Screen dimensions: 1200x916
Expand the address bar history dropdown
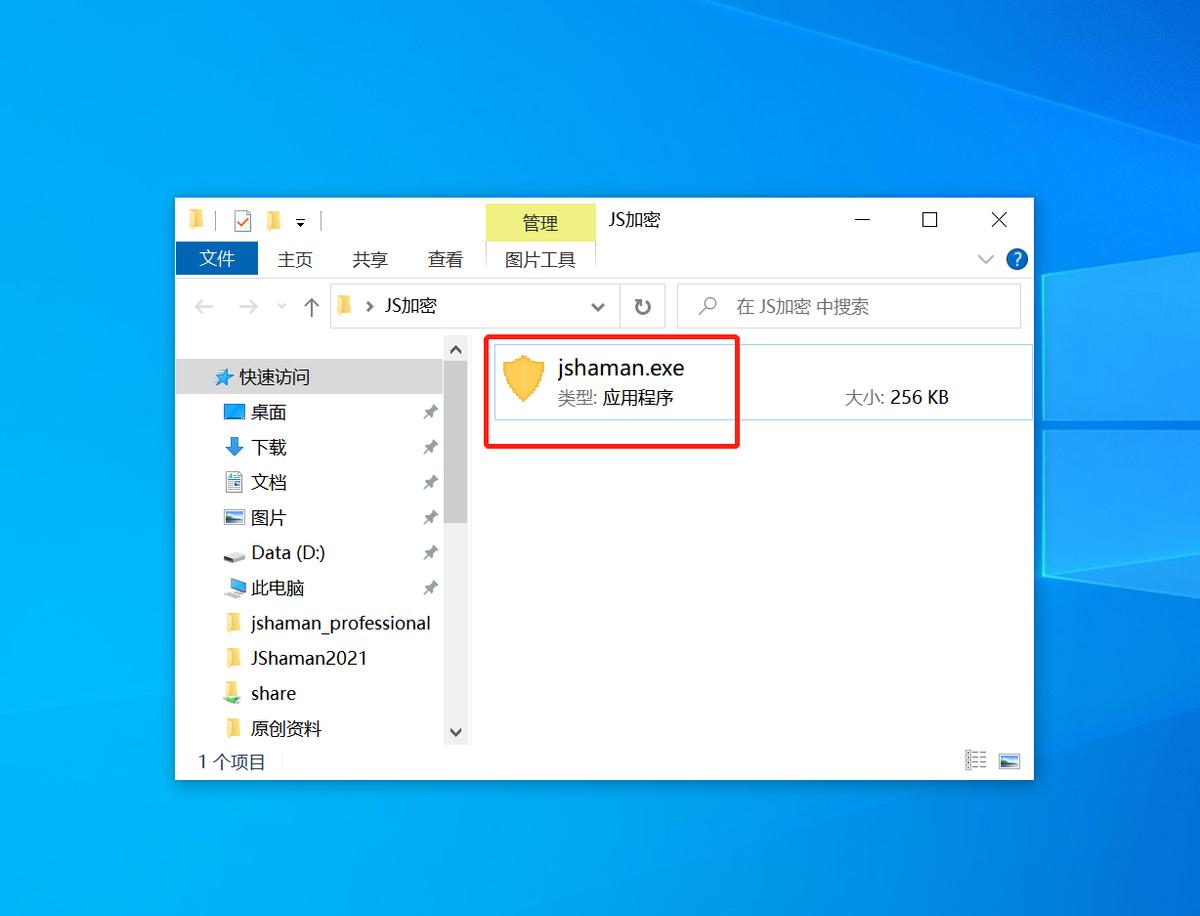(x=598, y=306)
